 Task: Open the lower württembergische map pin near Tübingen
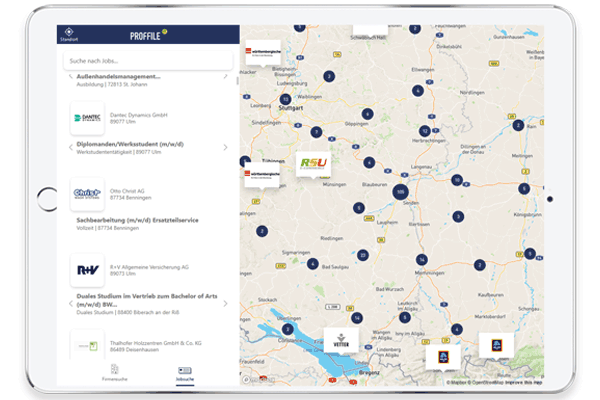(262, 175)
